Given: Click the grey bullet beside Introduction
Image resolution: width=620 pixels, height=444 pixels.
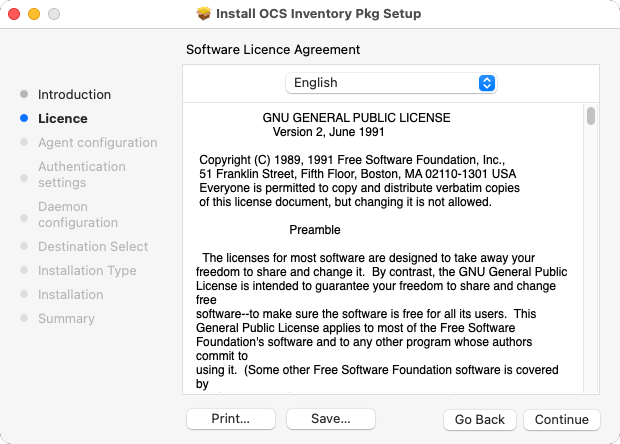Looking at the screenshot, I should pos(24,94).
